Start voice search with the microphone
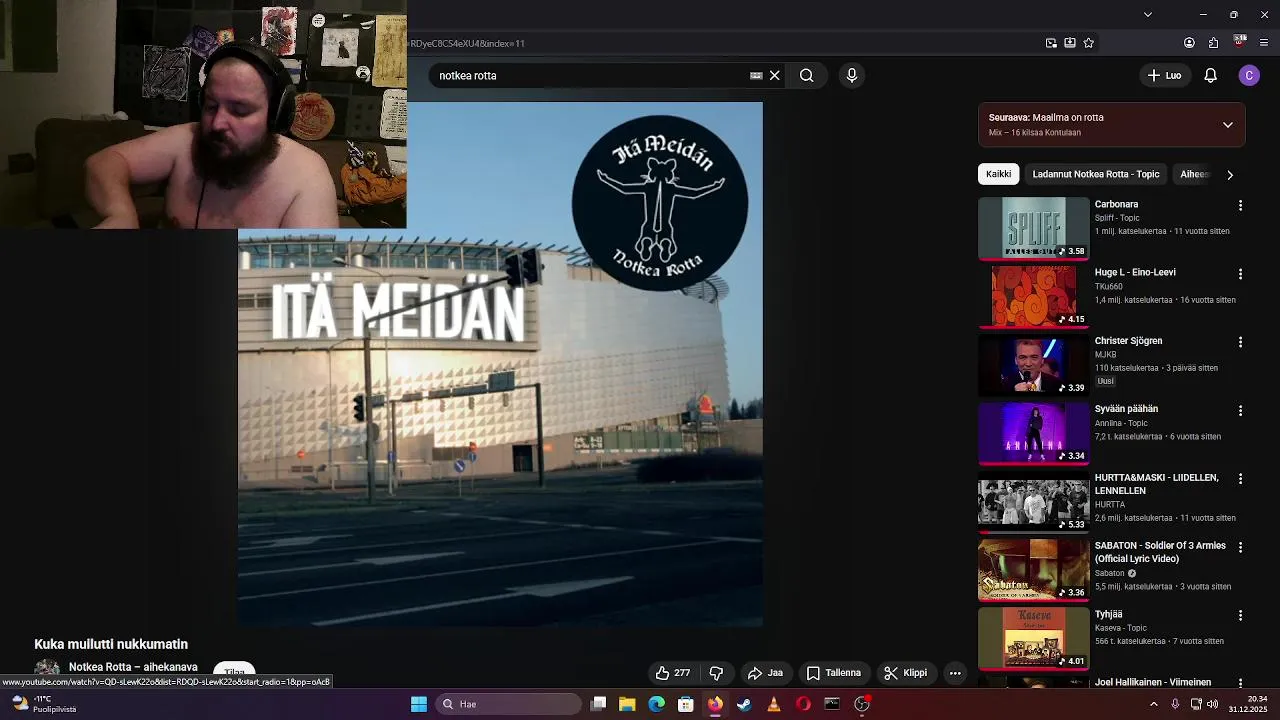 point(852,76)
